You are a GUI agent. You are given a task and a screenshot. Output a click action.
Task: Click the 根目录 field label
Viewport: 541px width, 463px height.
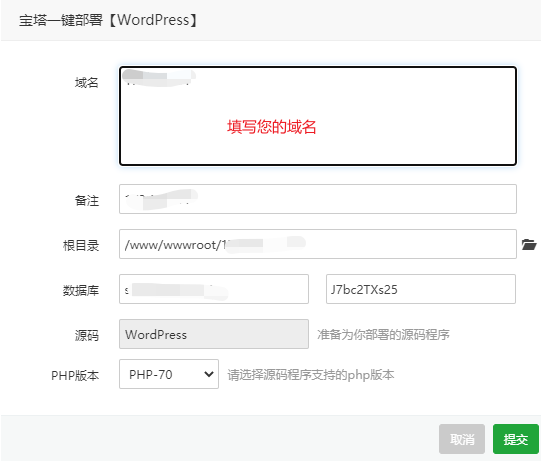pyautogui.click(x=81, y=246)
